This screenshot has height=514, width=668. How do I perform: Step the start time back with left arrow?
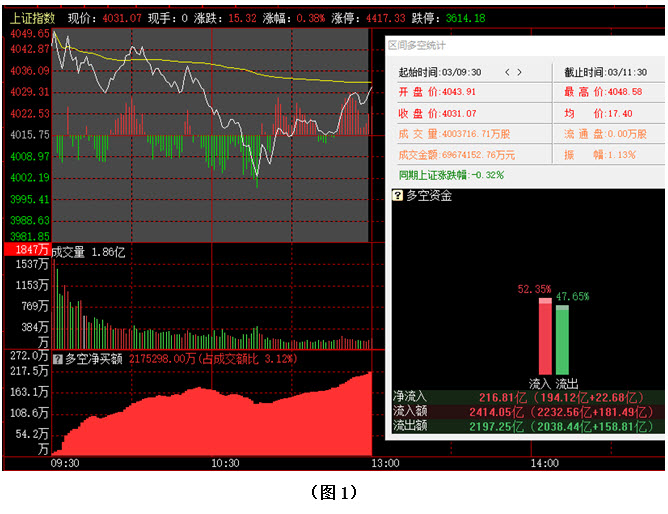click(507, 72)
